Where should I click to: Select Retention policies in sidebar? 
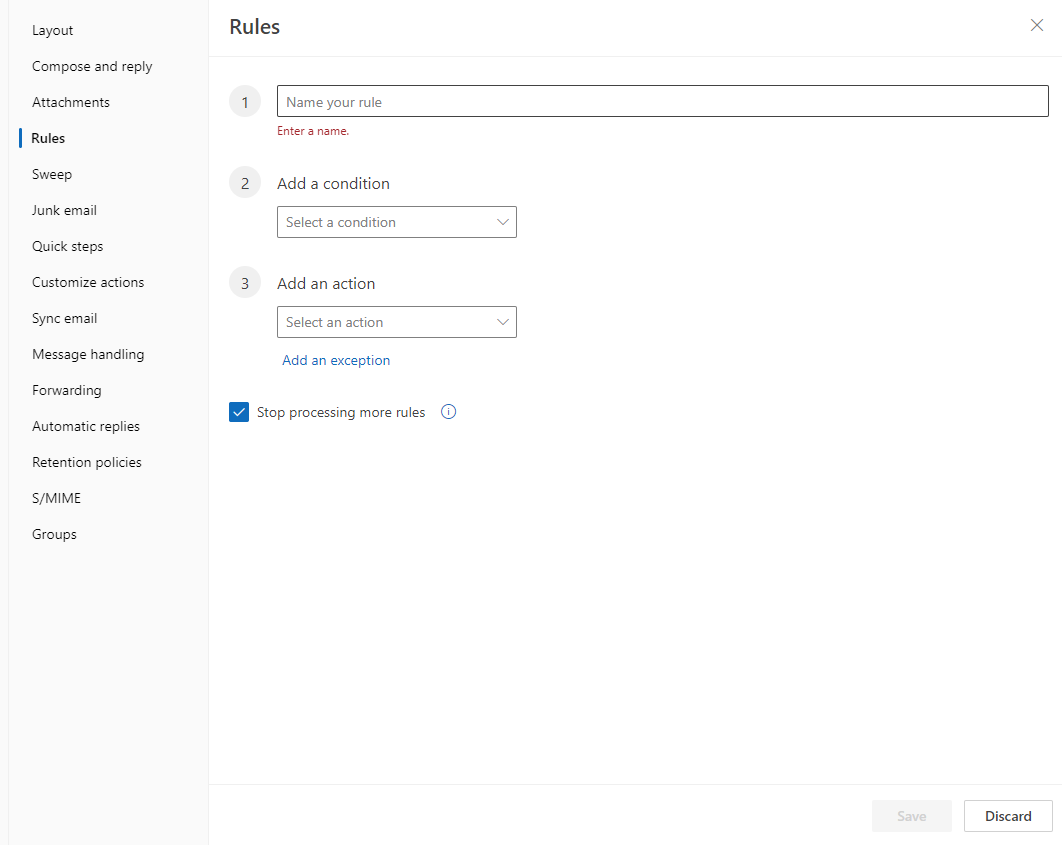click(x=87, y=462)
